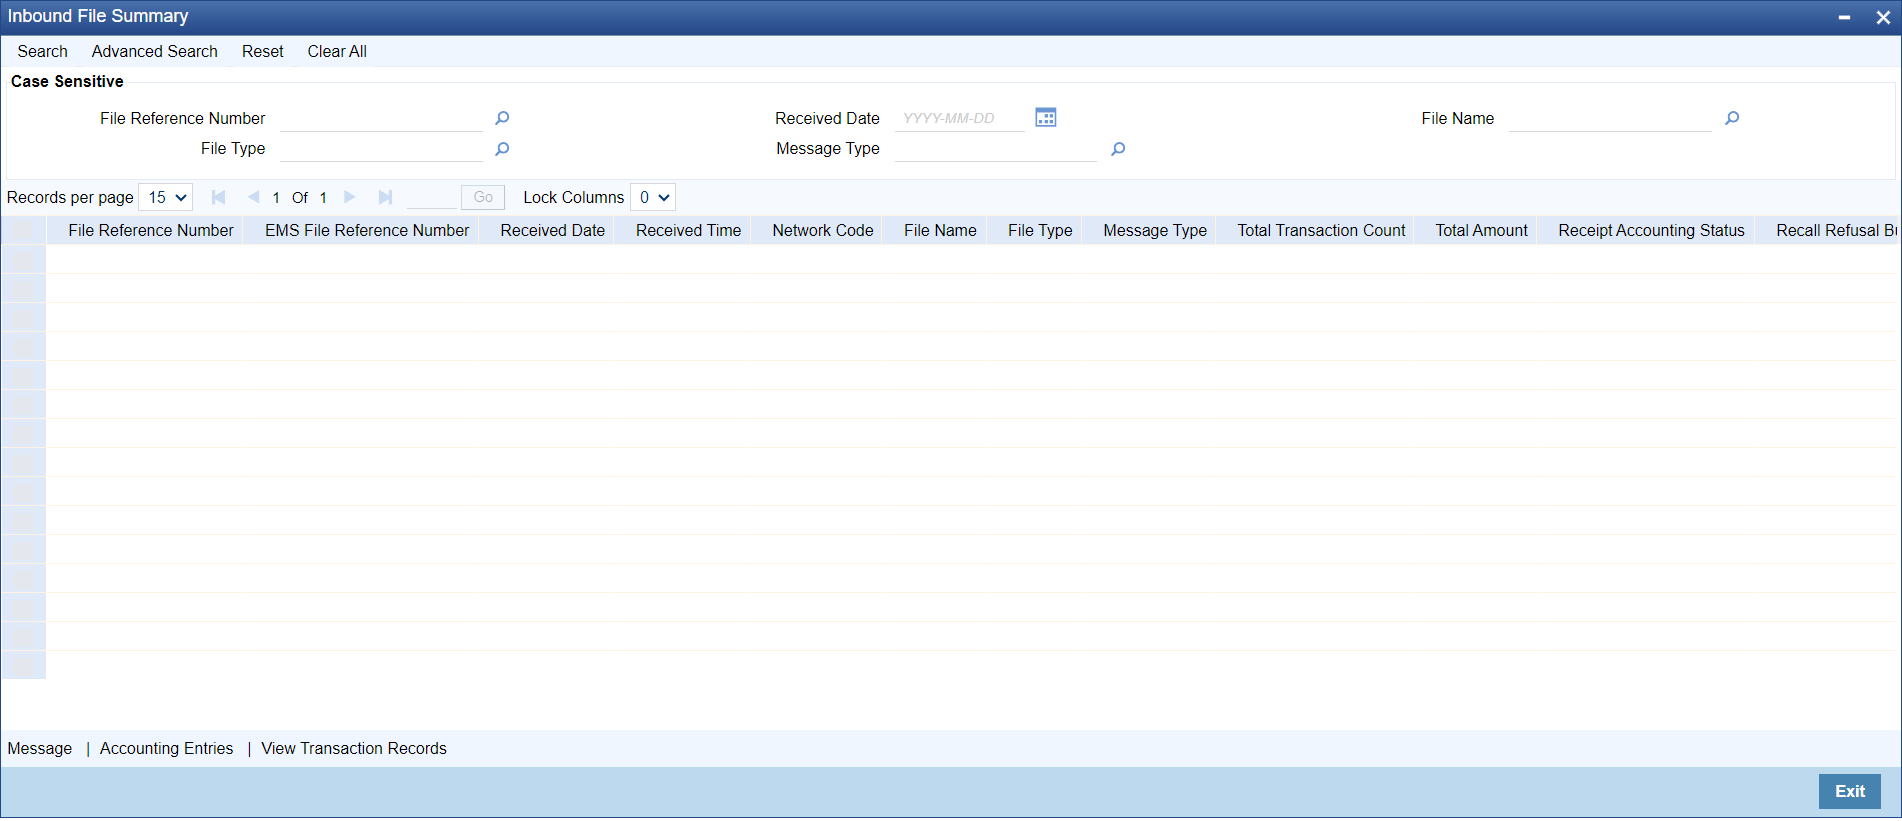Sort by File Reference Number column header
The height and width of the screenshot is (821, 1902).
coord(151,230)
